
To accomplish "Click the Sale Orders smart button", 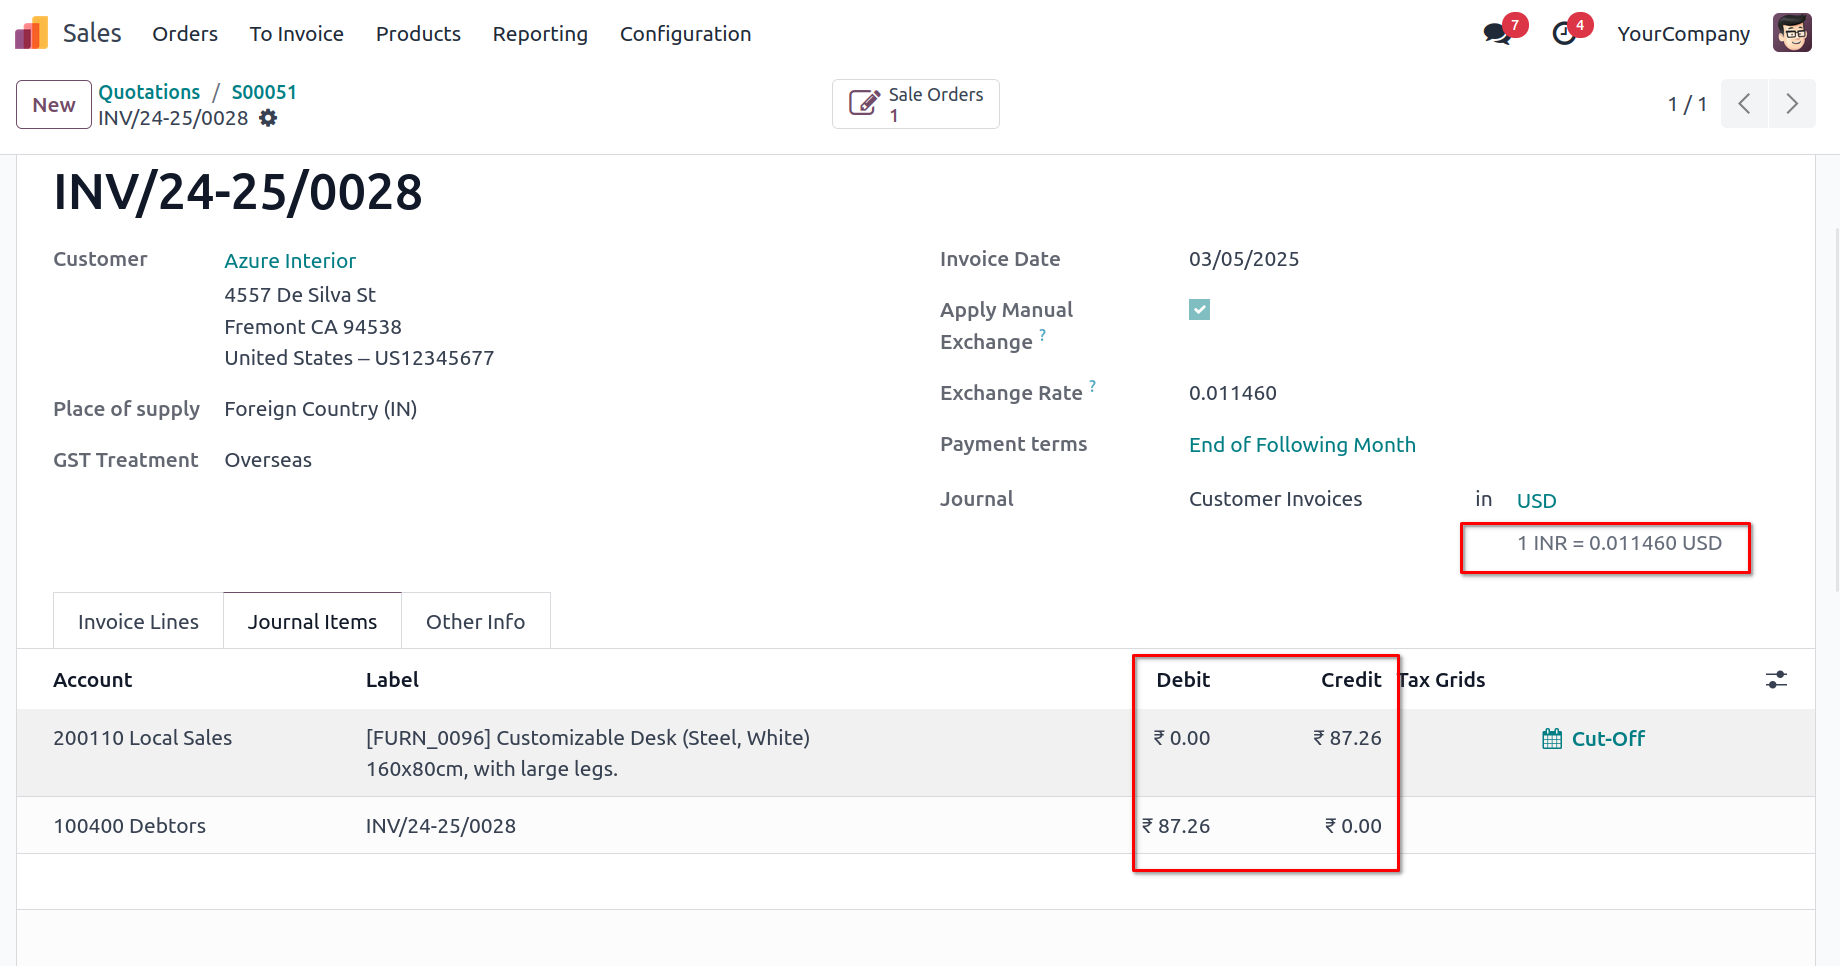I will click(915, 104).
